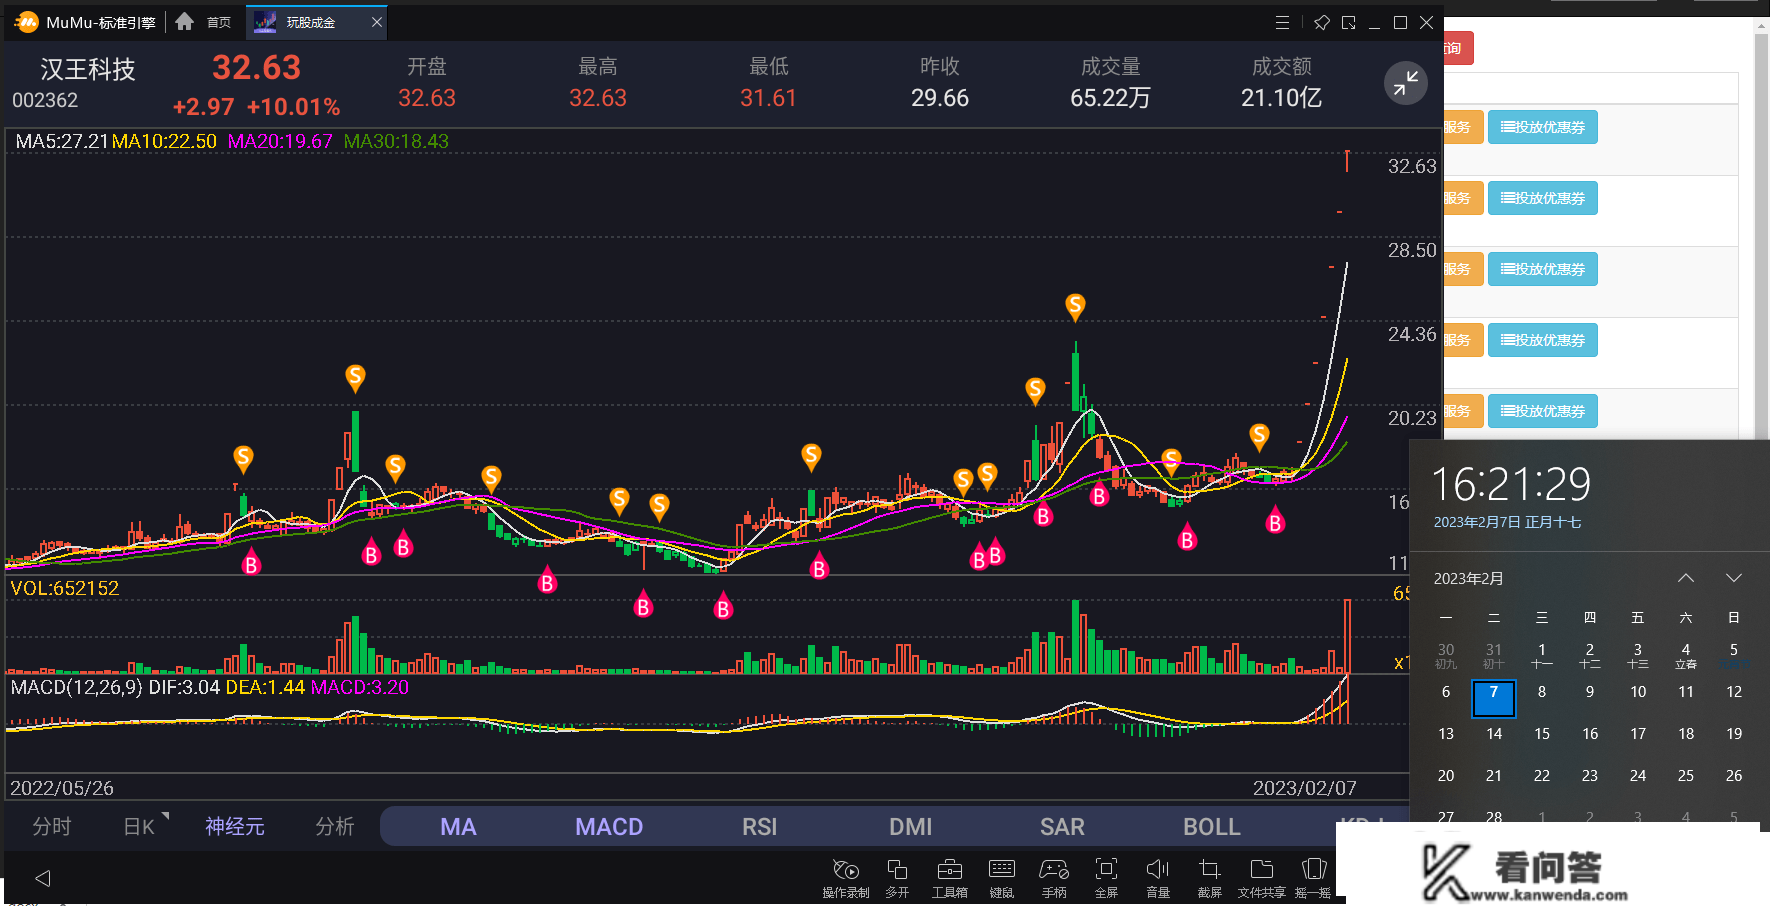Collapse the chart with round shrink button
This screenshot has height=906, width=1770.
1405,83
